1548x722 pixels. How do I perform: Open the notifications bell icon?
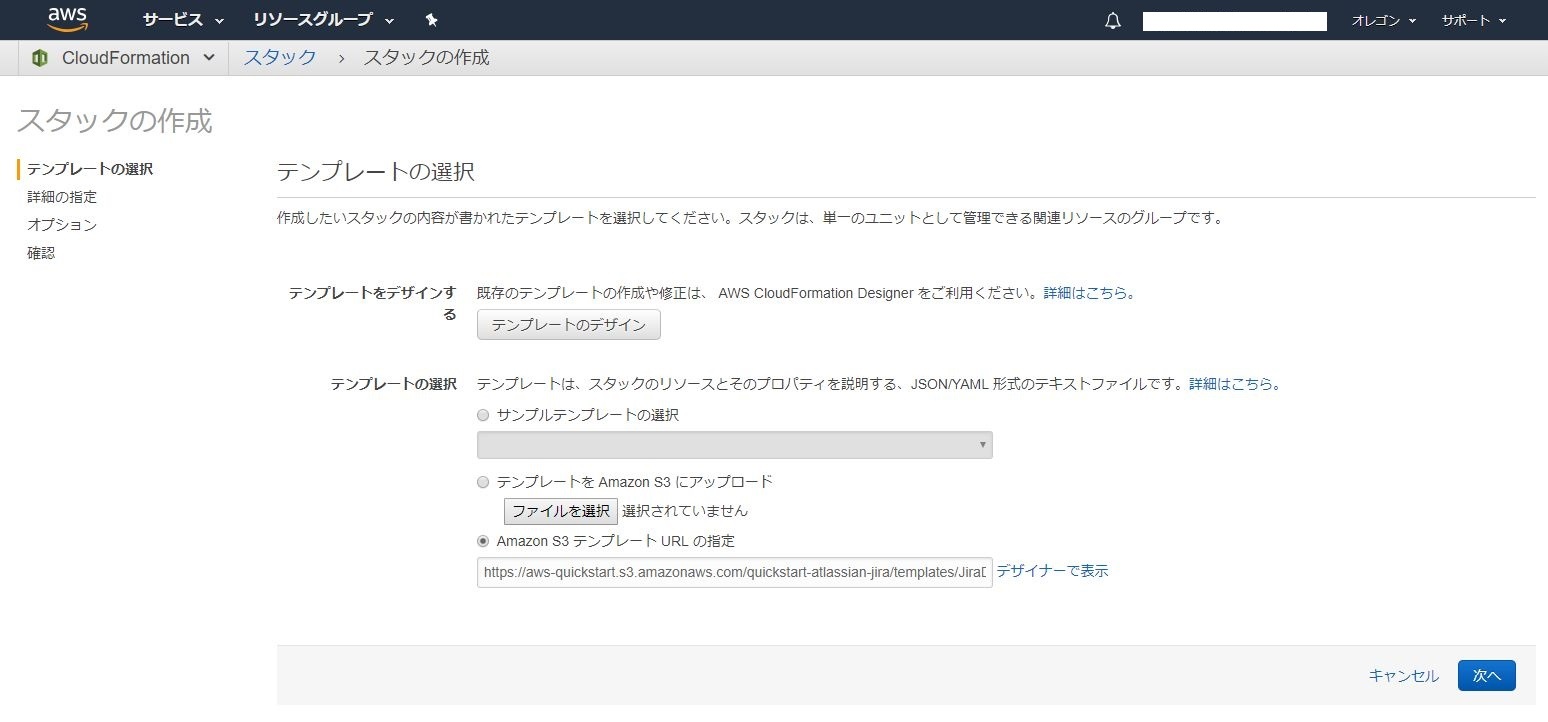[x=1113, y=21]
